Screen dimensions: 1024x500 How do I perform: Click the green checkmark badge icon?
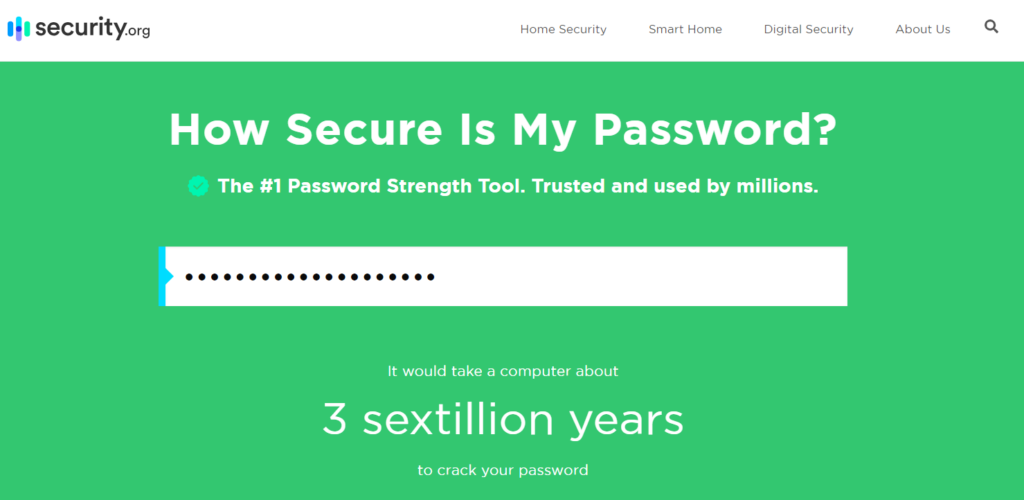click(198, 186)
